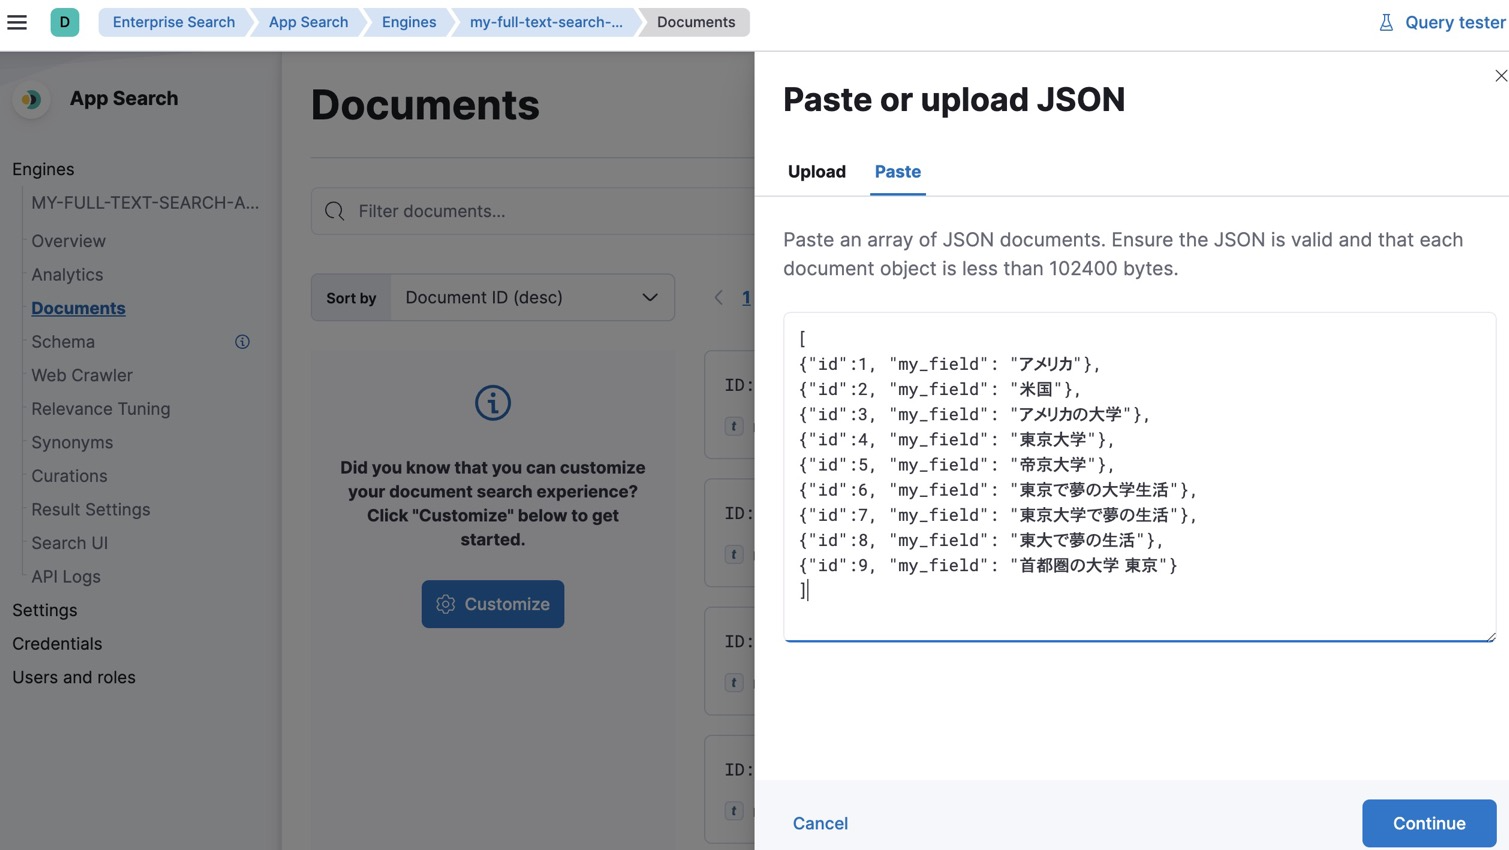Open API Logs in sidebar

pos(66,576)
